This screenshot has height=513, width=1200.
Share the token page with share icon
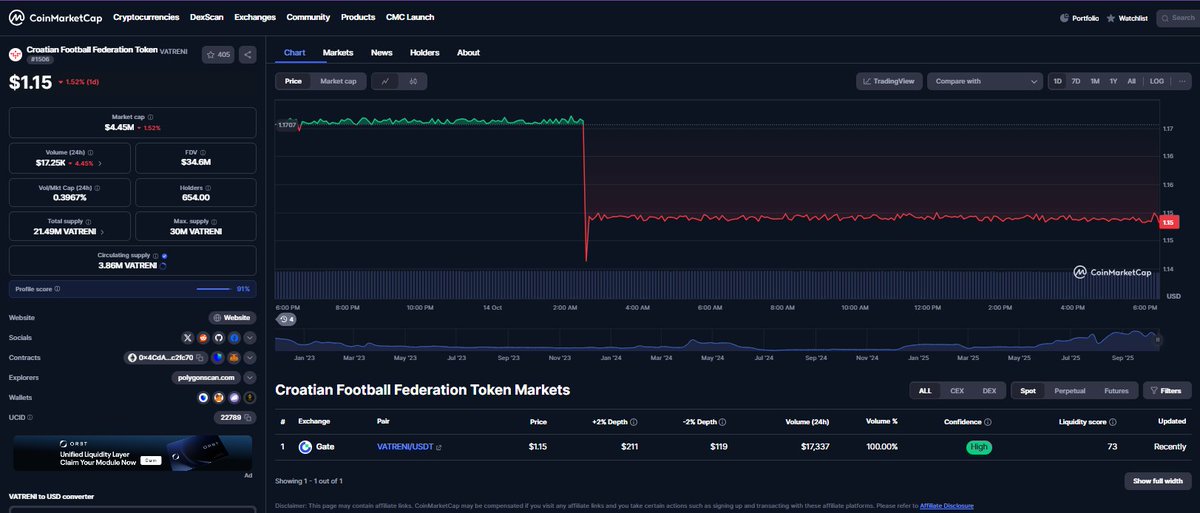click(x=247, y=55)
